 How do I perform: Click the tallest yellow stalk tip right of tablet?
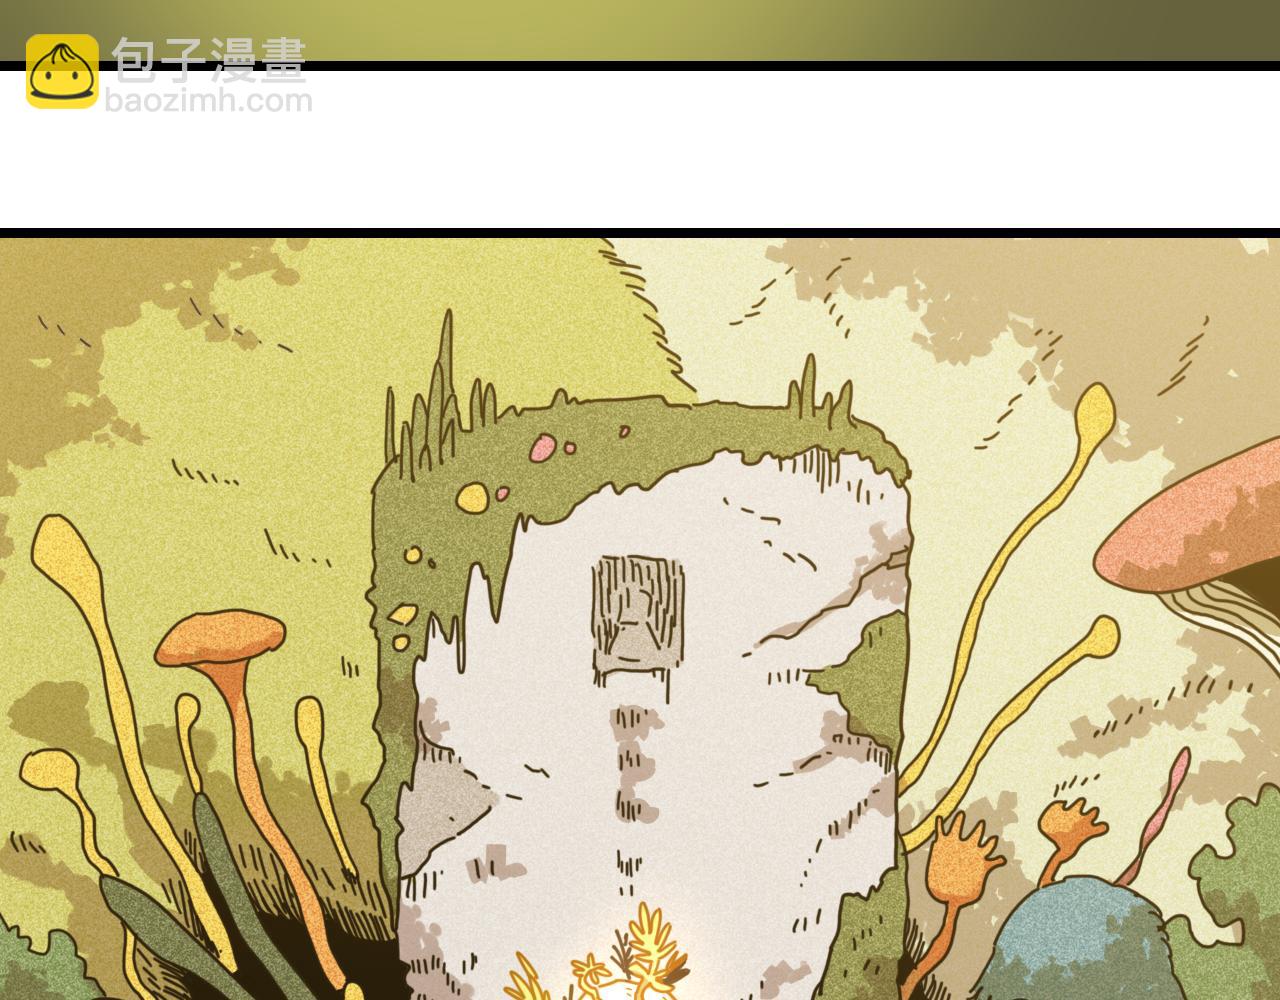click(1093, 410)
